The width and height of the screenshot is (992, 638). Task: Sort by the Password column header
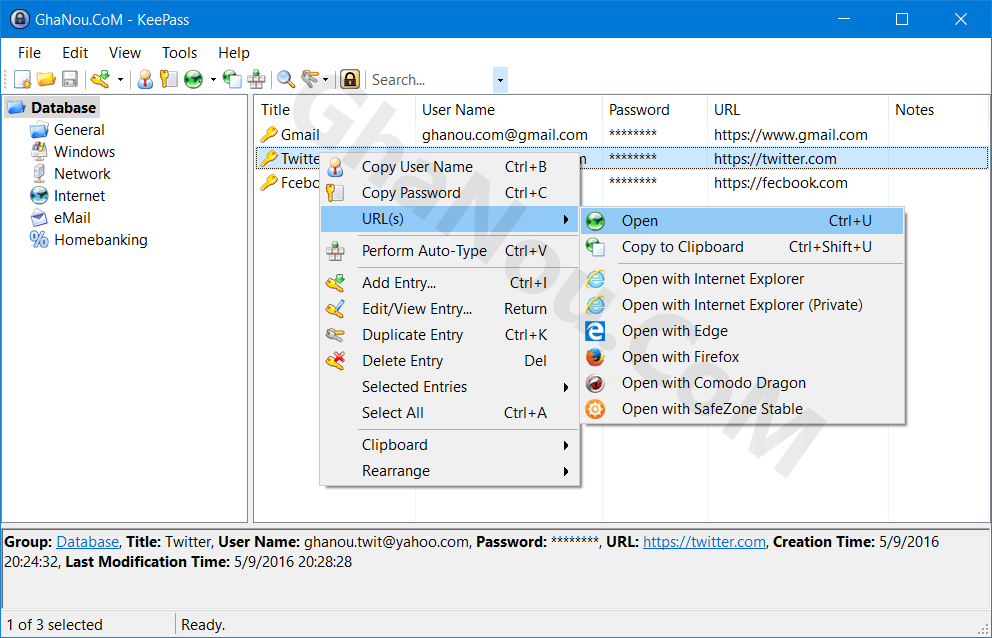point(655,109)
